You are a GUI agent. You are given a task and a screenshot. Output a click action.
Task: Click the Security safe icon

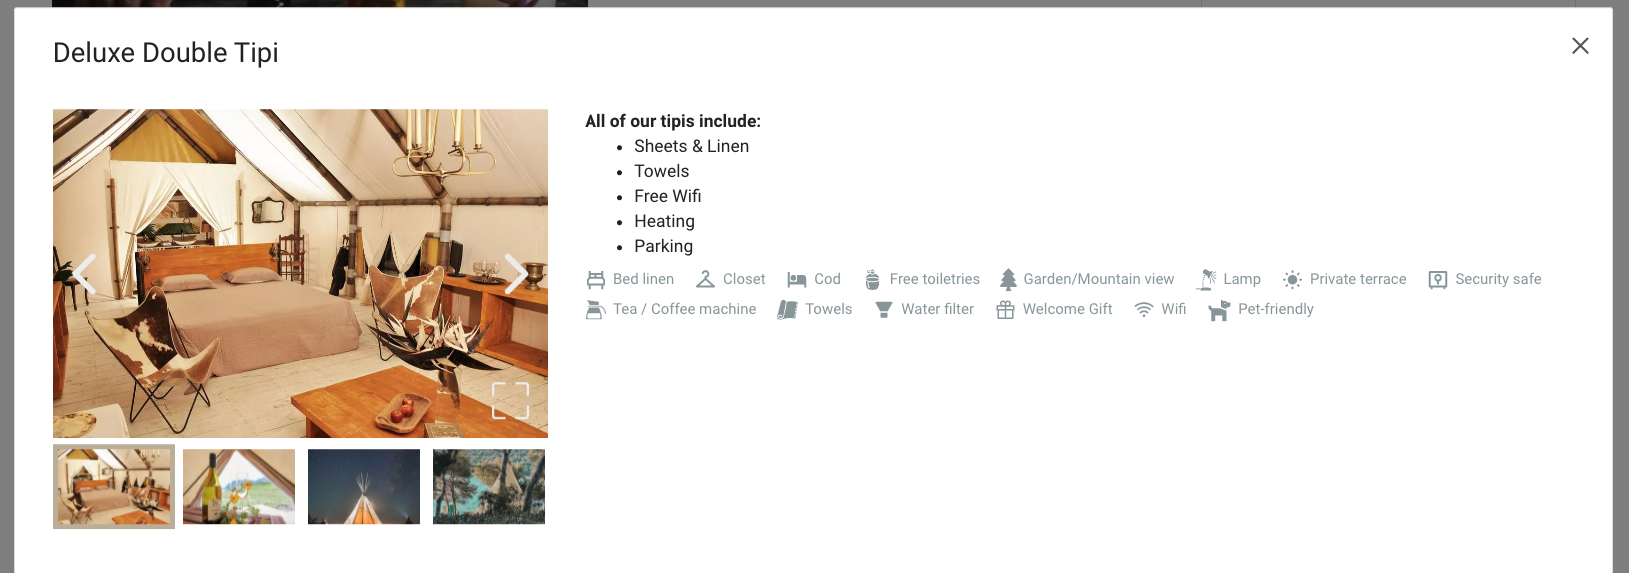[1438, 280]
